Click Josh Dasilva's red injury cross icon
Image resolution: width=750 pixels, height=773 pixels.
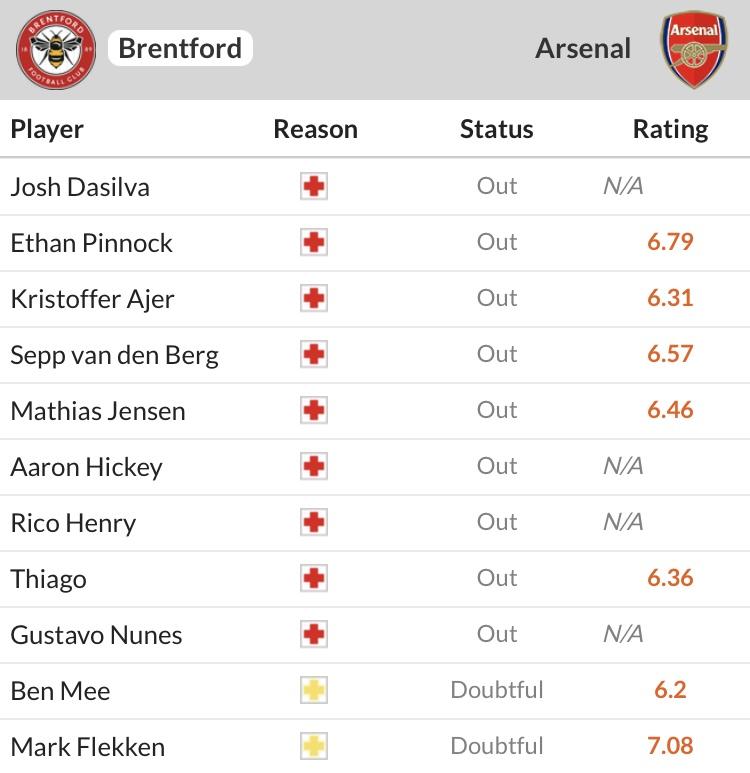[314, 186]
